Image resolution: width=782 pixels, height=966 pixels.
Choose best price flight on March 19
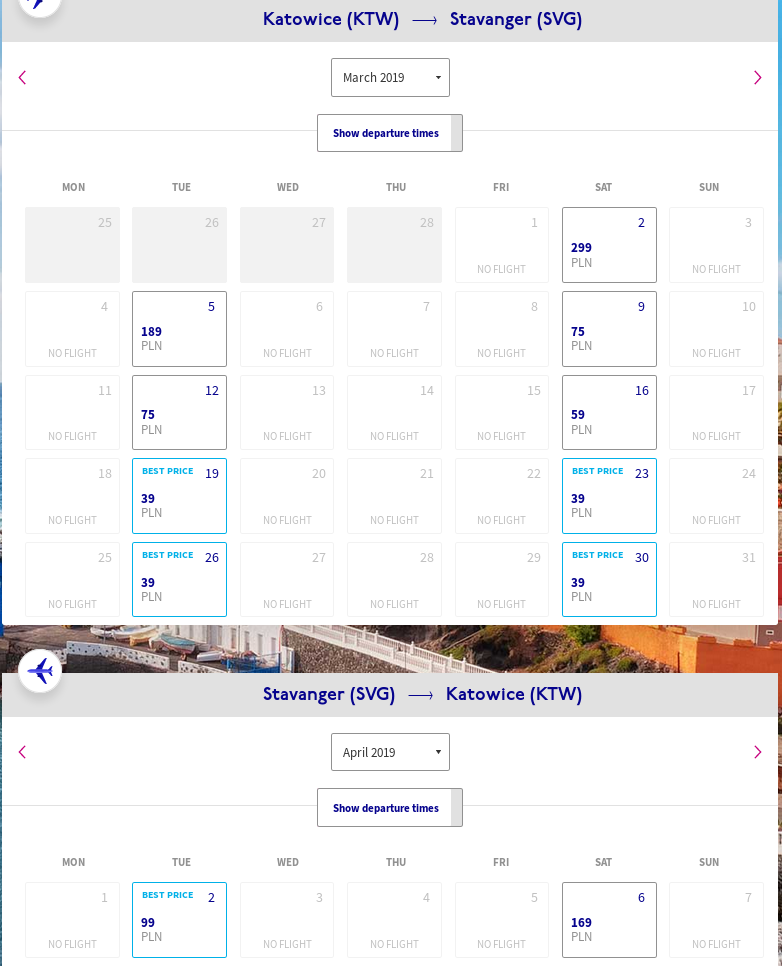(x=179, y=496)
